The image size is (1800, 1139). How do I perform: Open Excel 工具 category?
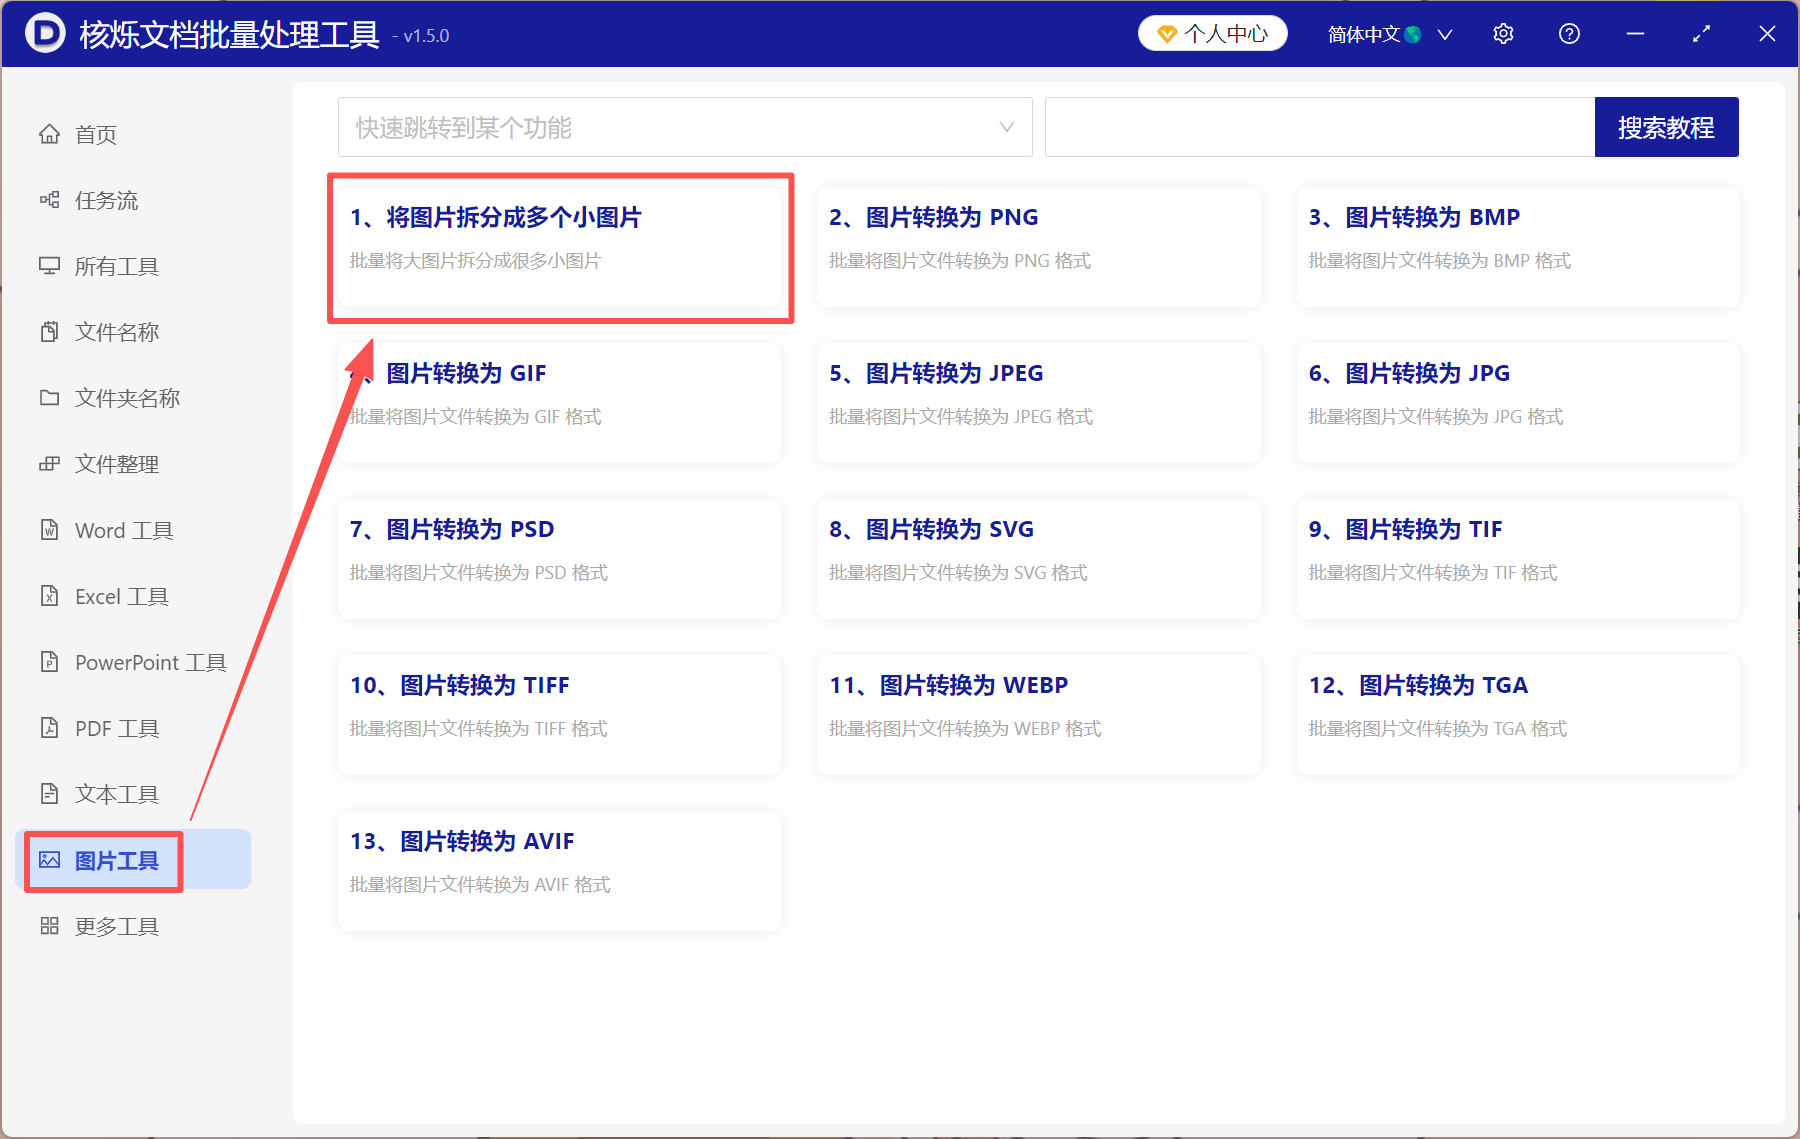pyautogui.click(x=122, y=596)
